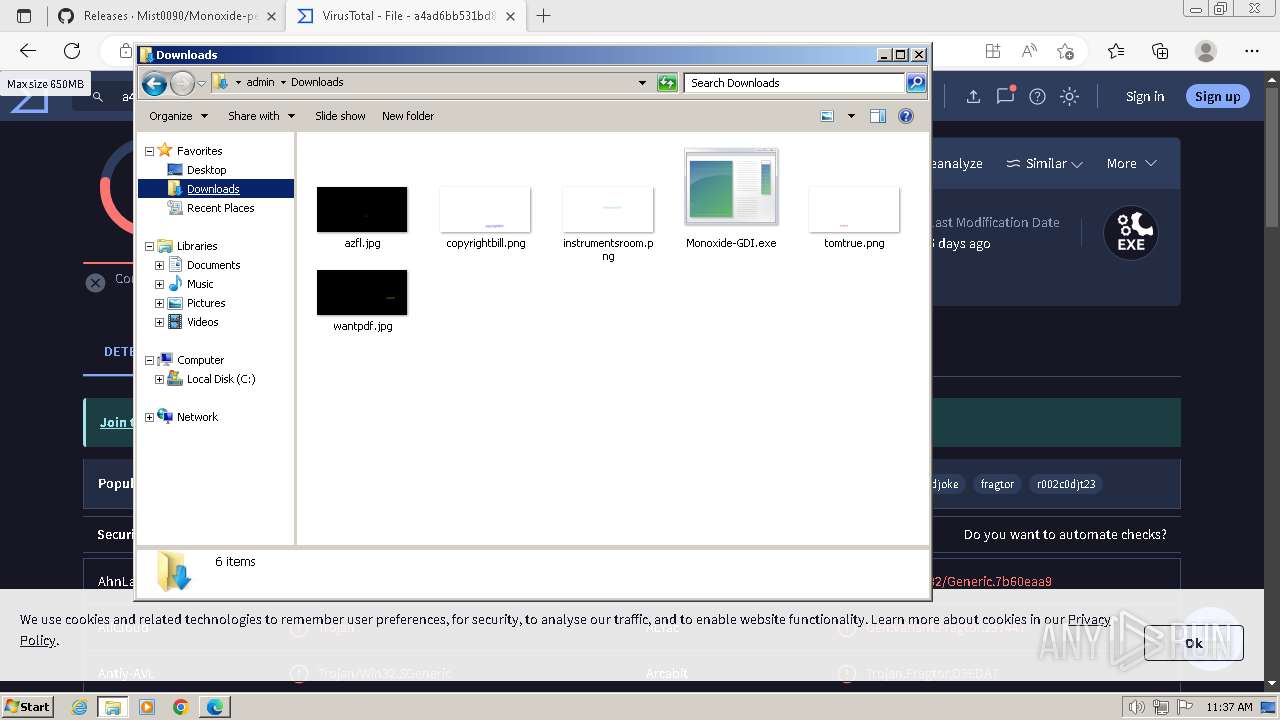Open browser collections icon

[x=1160, y=51]
